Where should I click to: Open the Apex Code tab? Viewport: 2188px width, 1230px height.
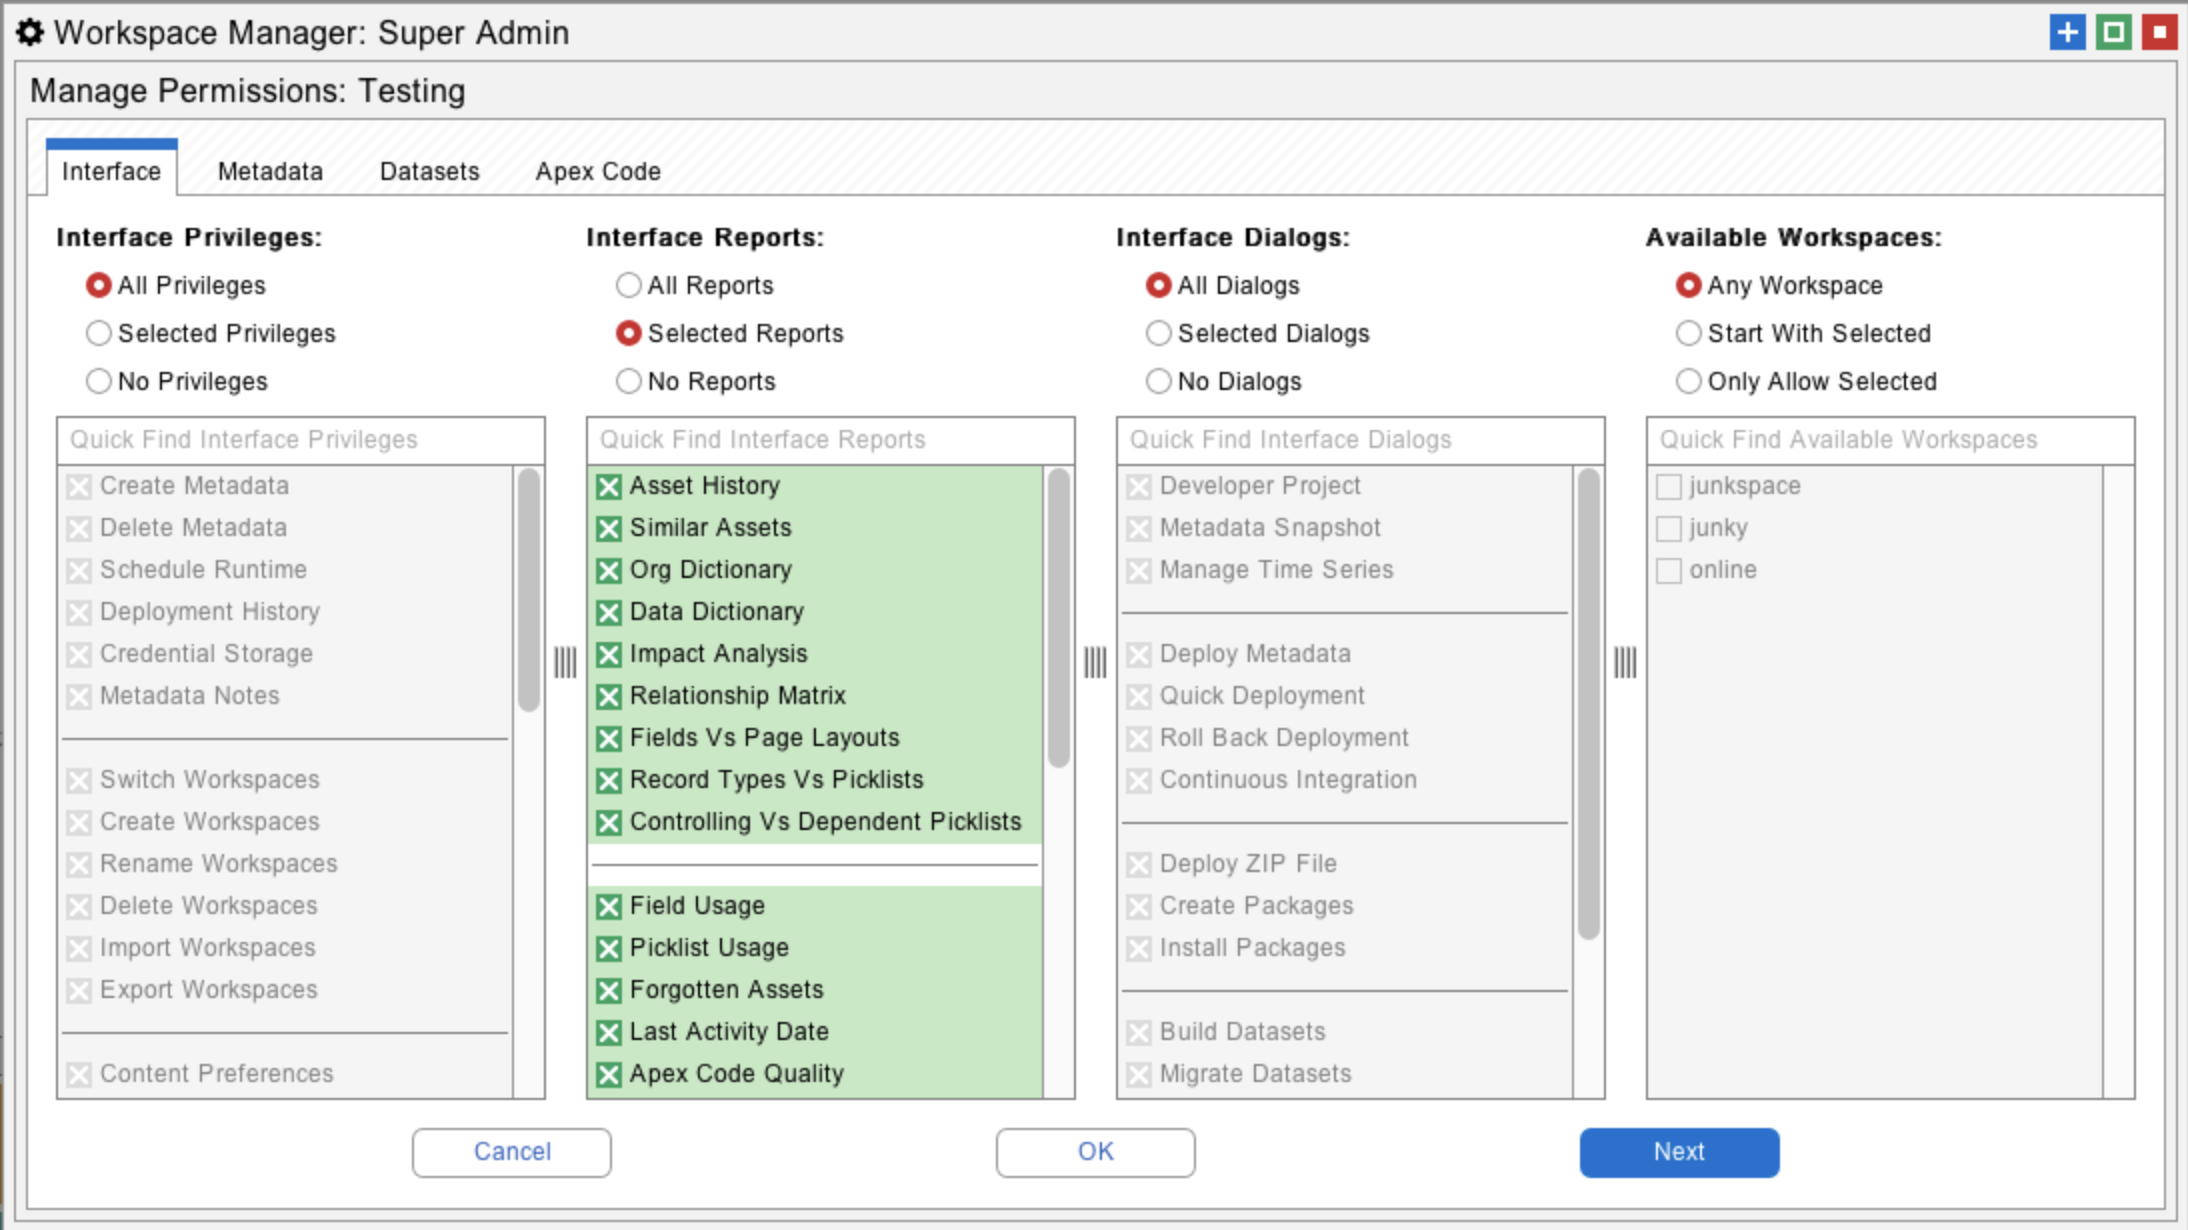point(598,171)
